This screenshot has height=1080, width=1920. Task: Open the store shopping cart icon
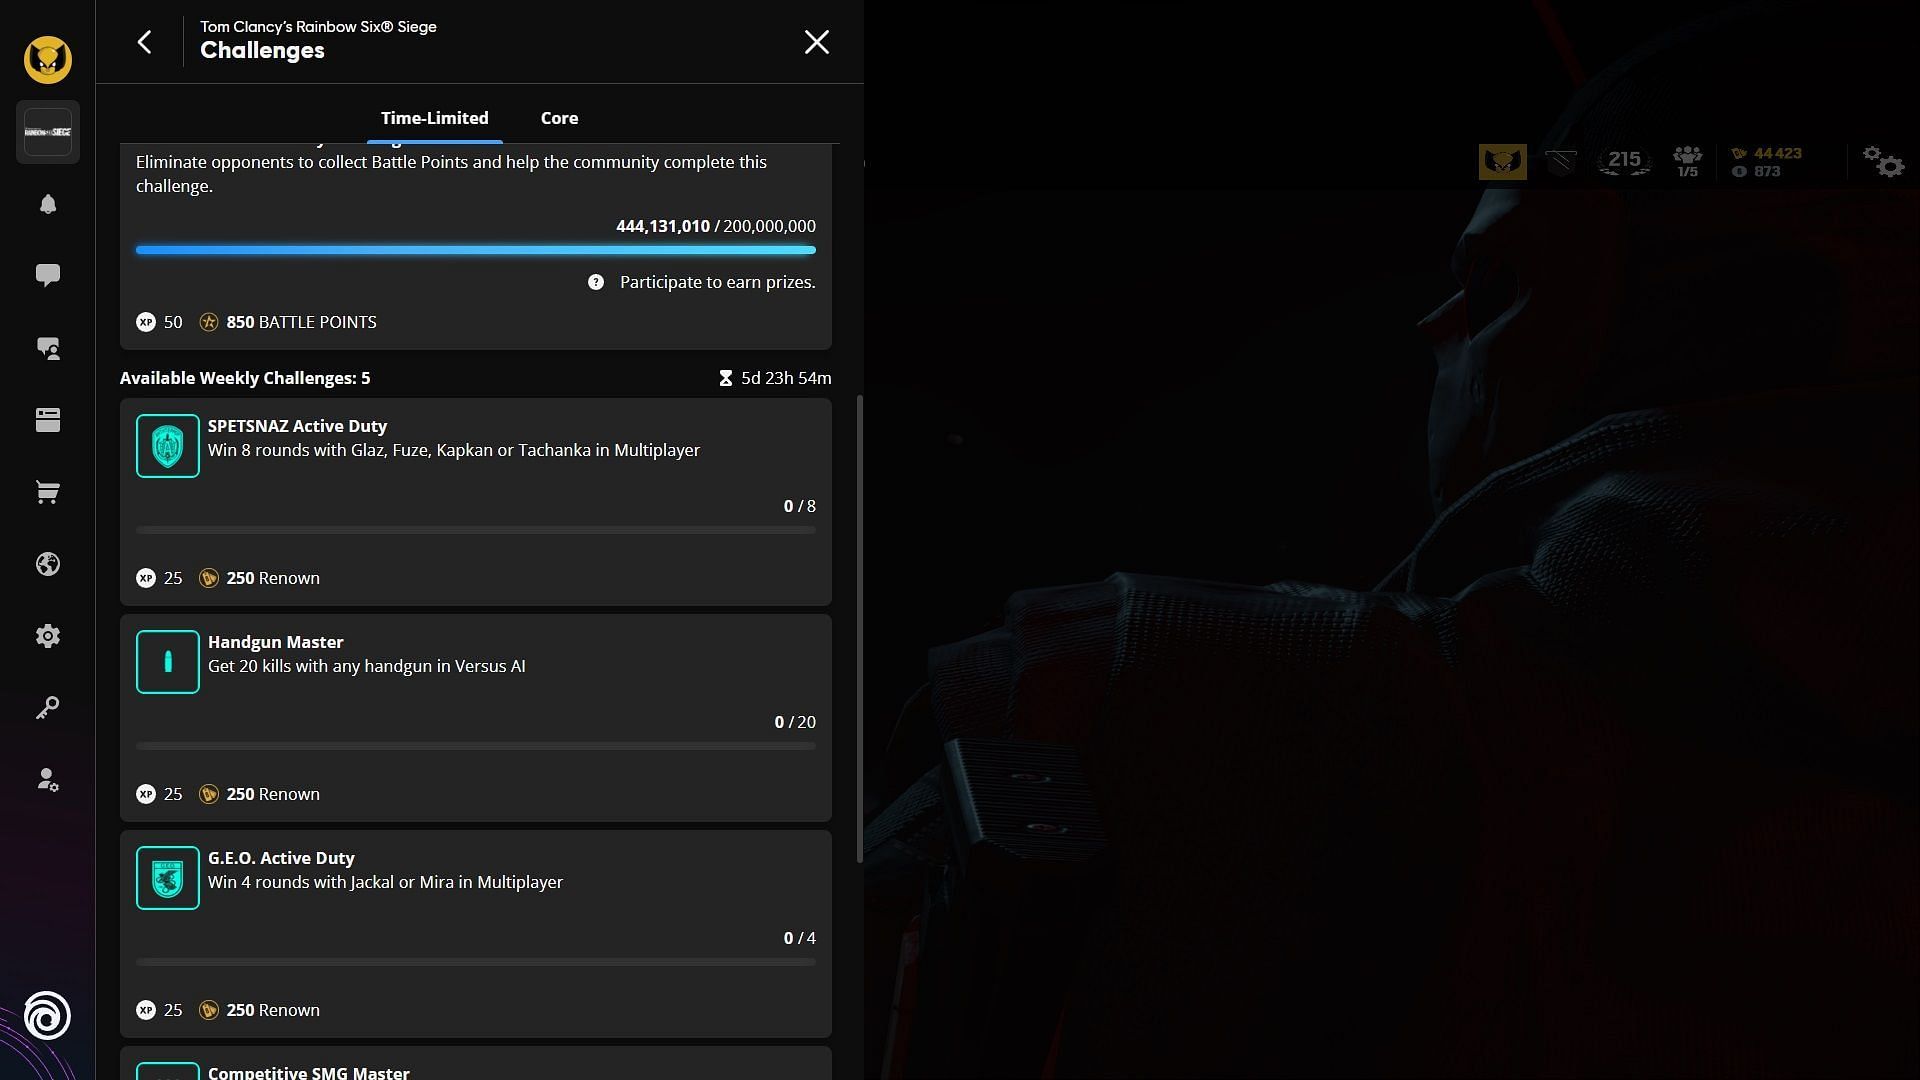pyautogui.click(x=47, y=492)
